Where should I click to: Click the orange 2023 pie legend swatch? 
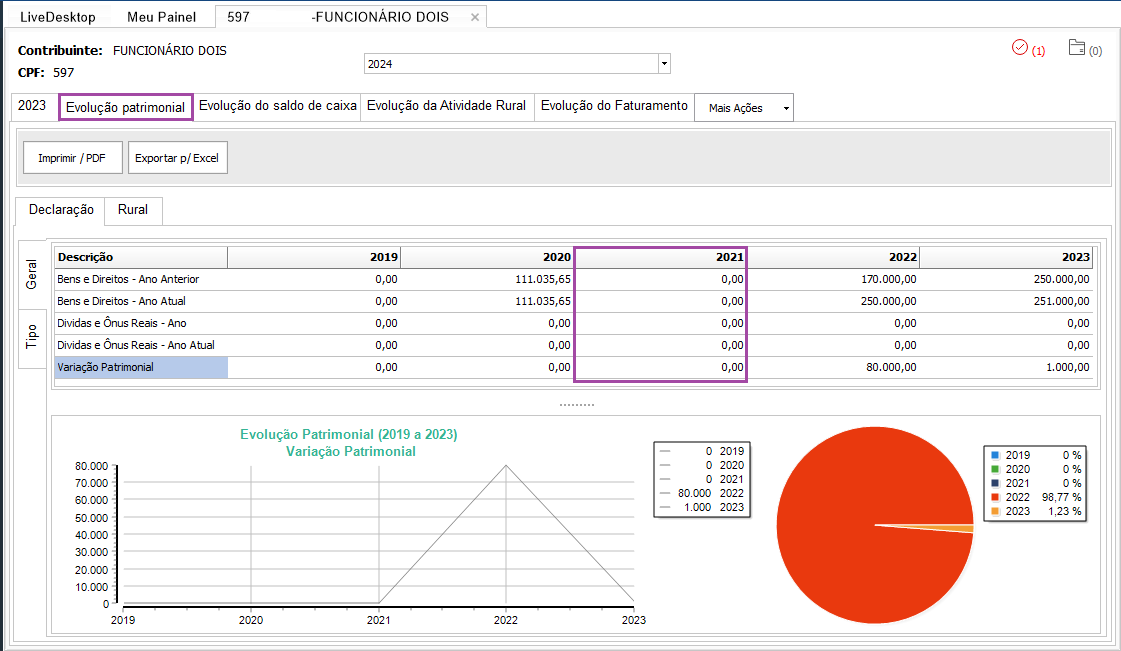995,512
